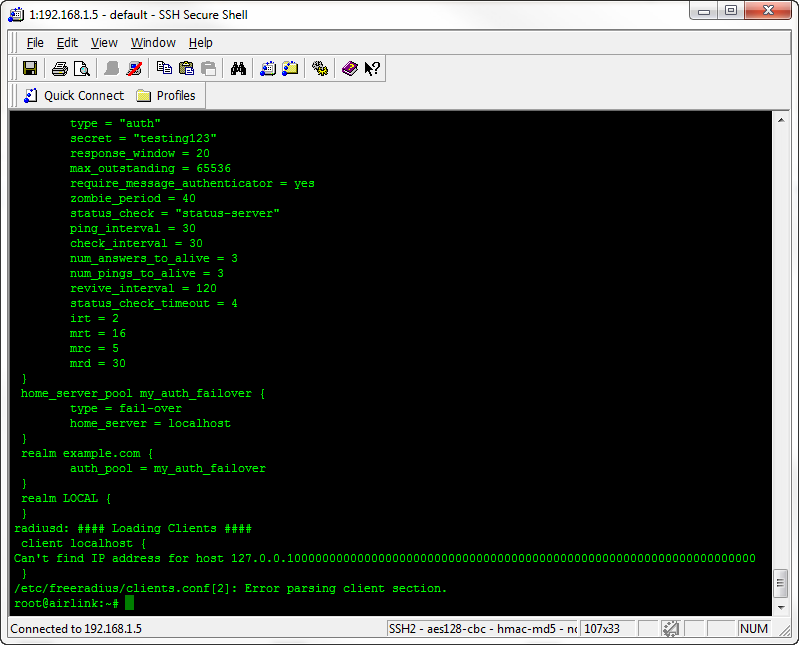The image size is (799, 645).
Task: Click the SSH application icon in title bar
Action: [16, 14]
